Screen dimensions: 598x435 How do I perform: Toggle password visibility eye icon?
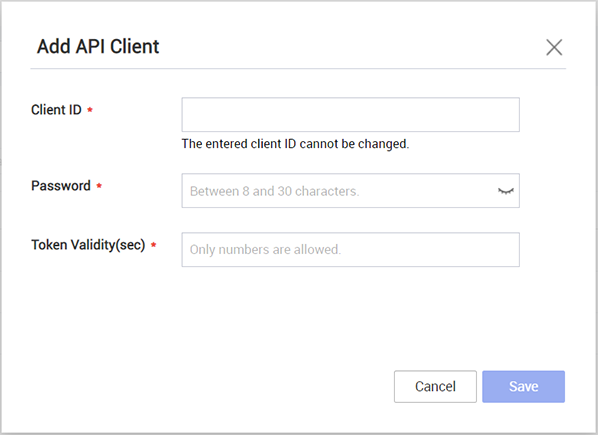point(506,191)
